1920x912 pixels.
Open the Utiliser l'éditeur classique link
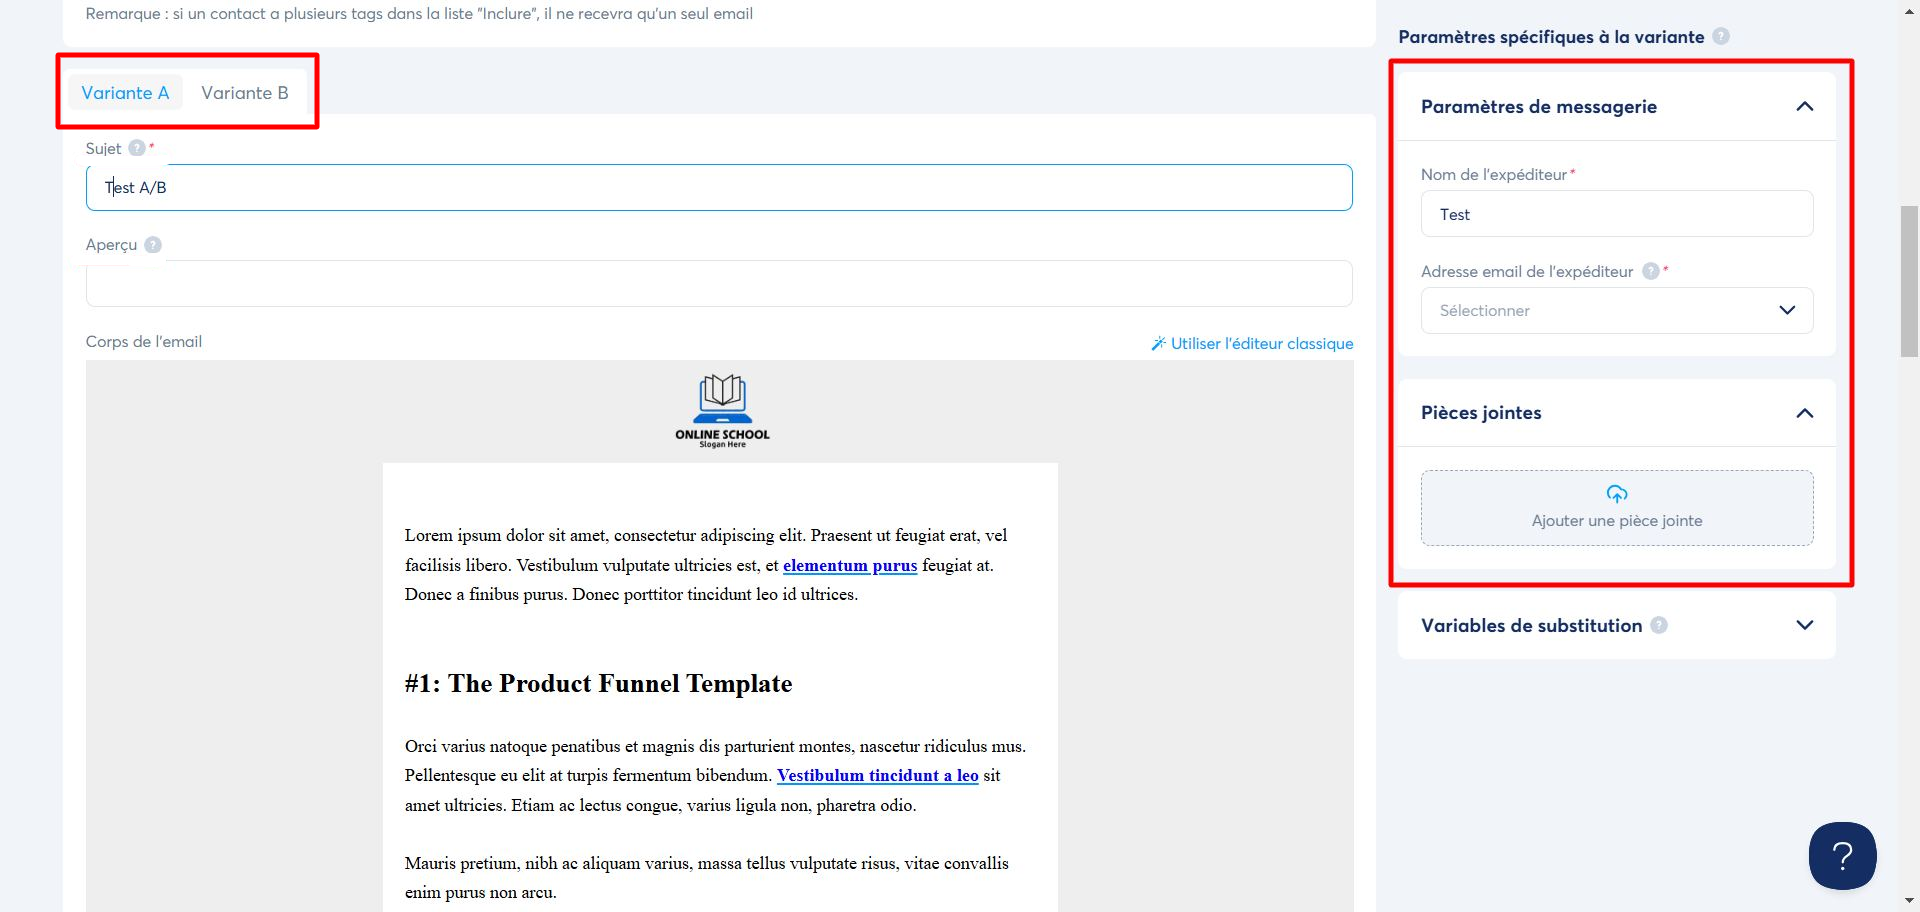point(1262,344)
